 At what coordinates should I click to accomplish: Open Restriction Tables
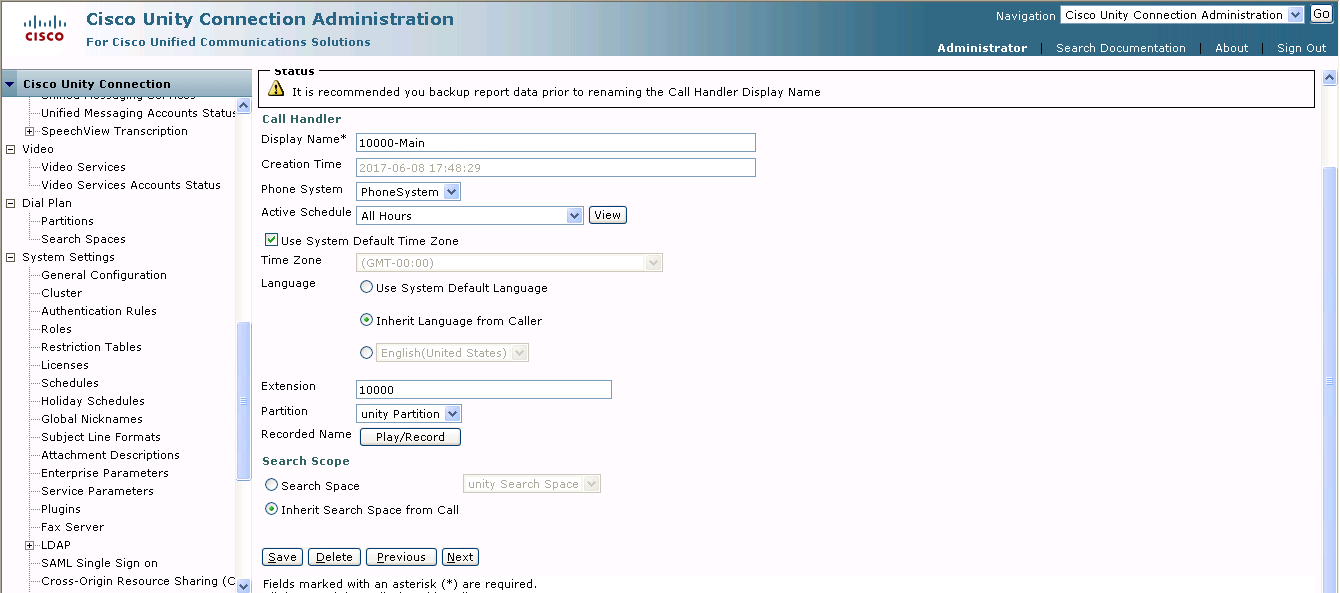pyautogui.click(x=91, y=347)
